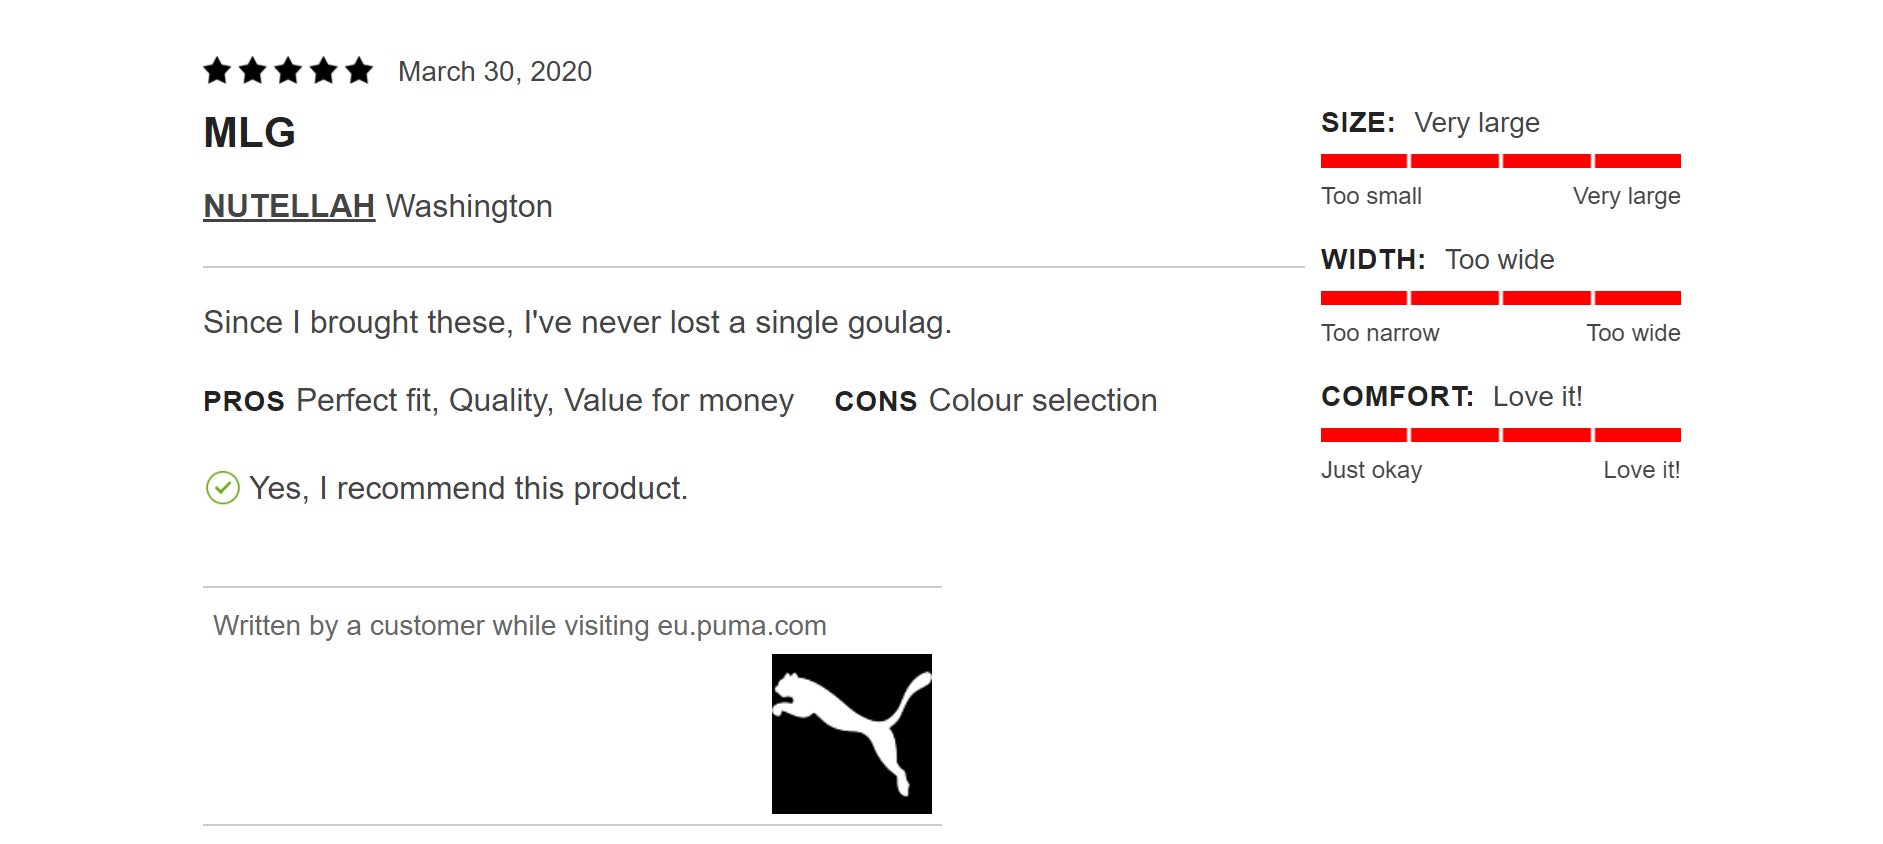Click the NUTELLAH reviewer name link

(x=288, y=206)
